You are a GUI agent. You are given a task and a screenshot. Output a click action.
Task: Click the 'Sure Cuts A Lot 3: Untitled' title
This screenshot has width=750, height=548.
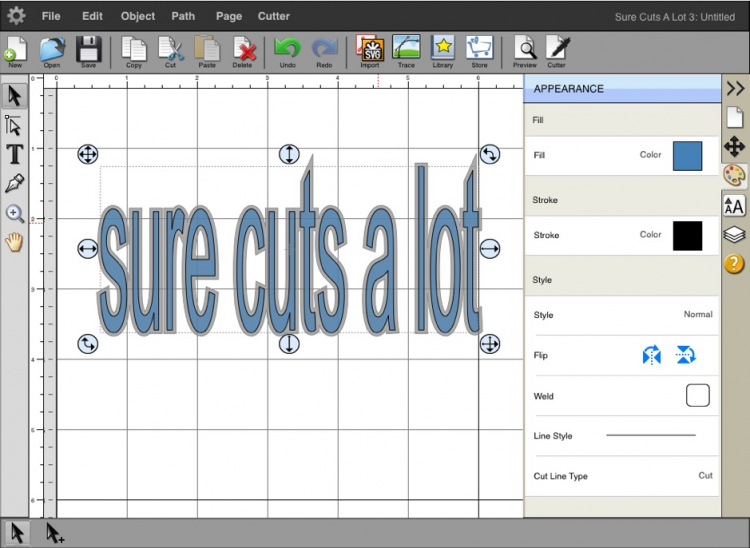(674, 17)
